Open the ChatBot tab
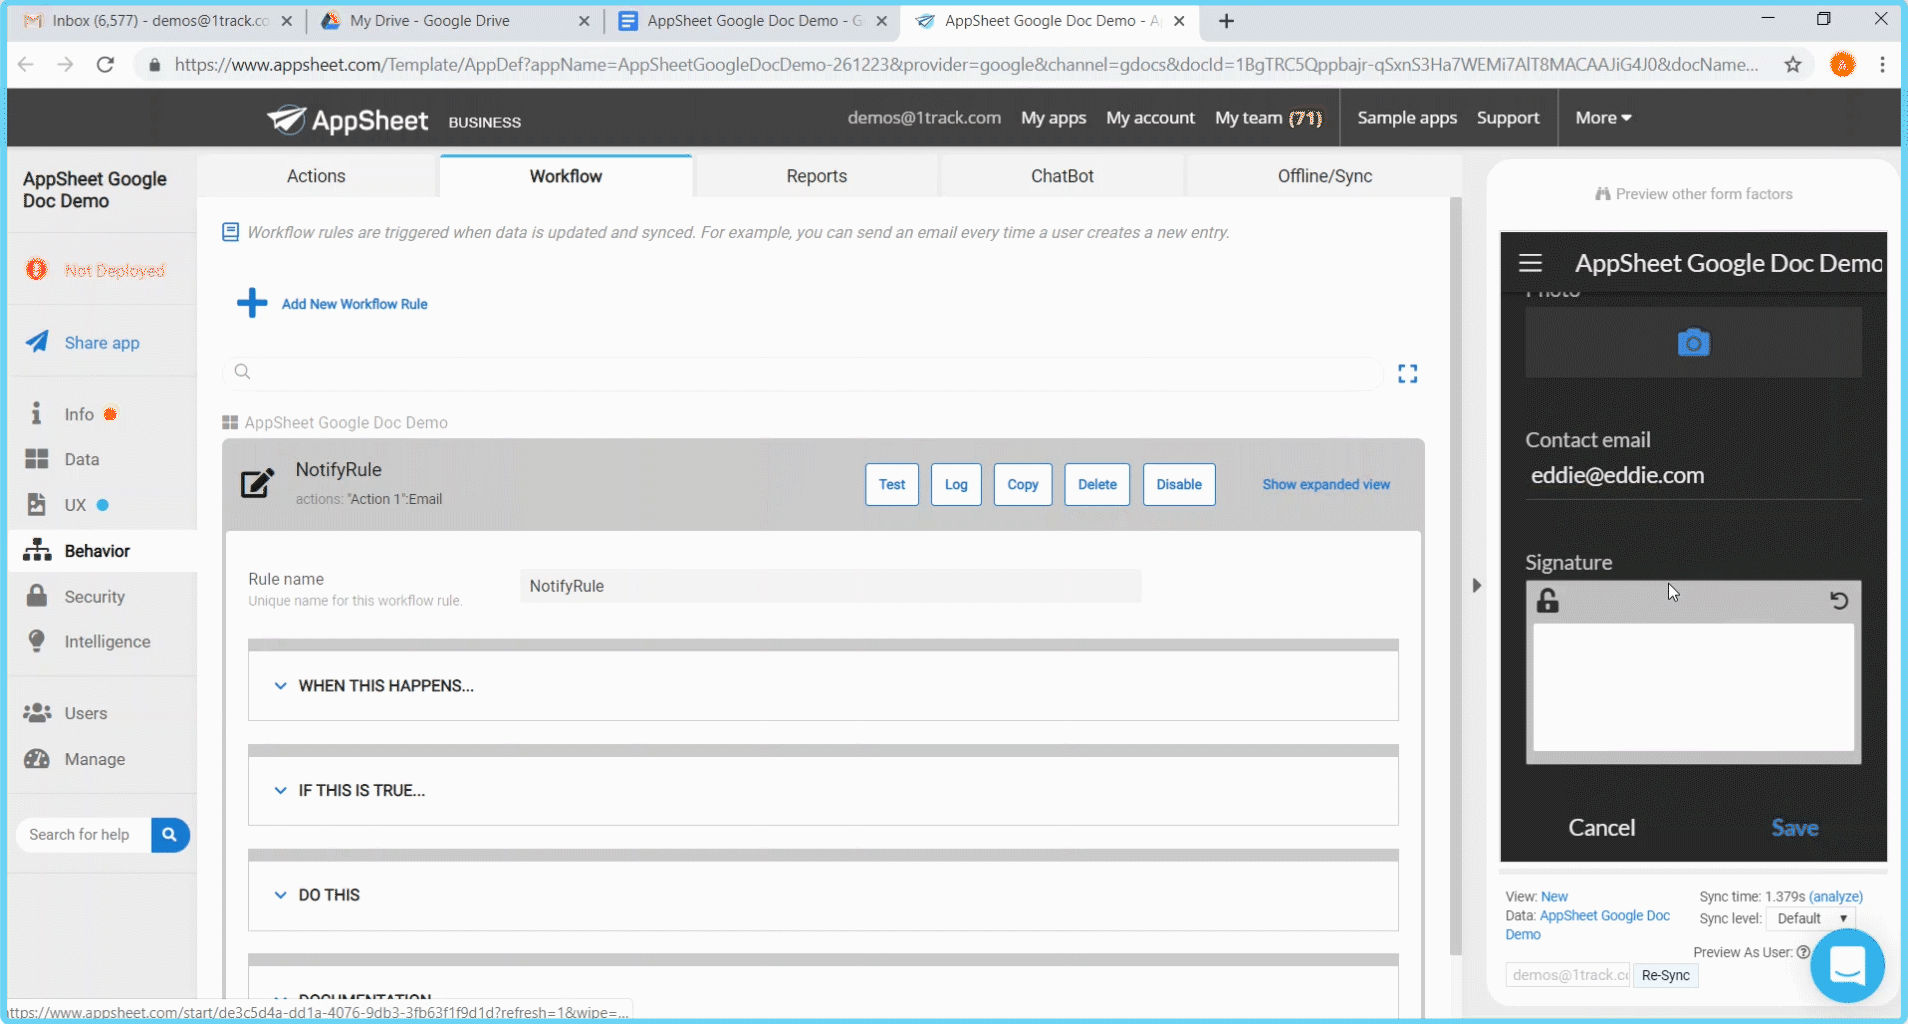1908x1024 pixels. click(x=1060, y=175)
